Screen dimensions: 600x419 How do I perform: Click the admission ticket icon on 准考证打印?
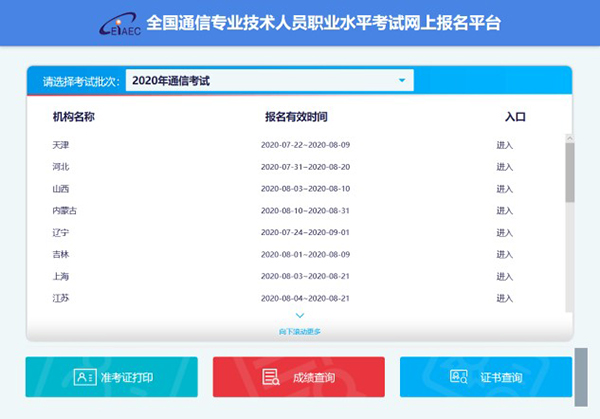pyautogui.click(x=85, y=377)
